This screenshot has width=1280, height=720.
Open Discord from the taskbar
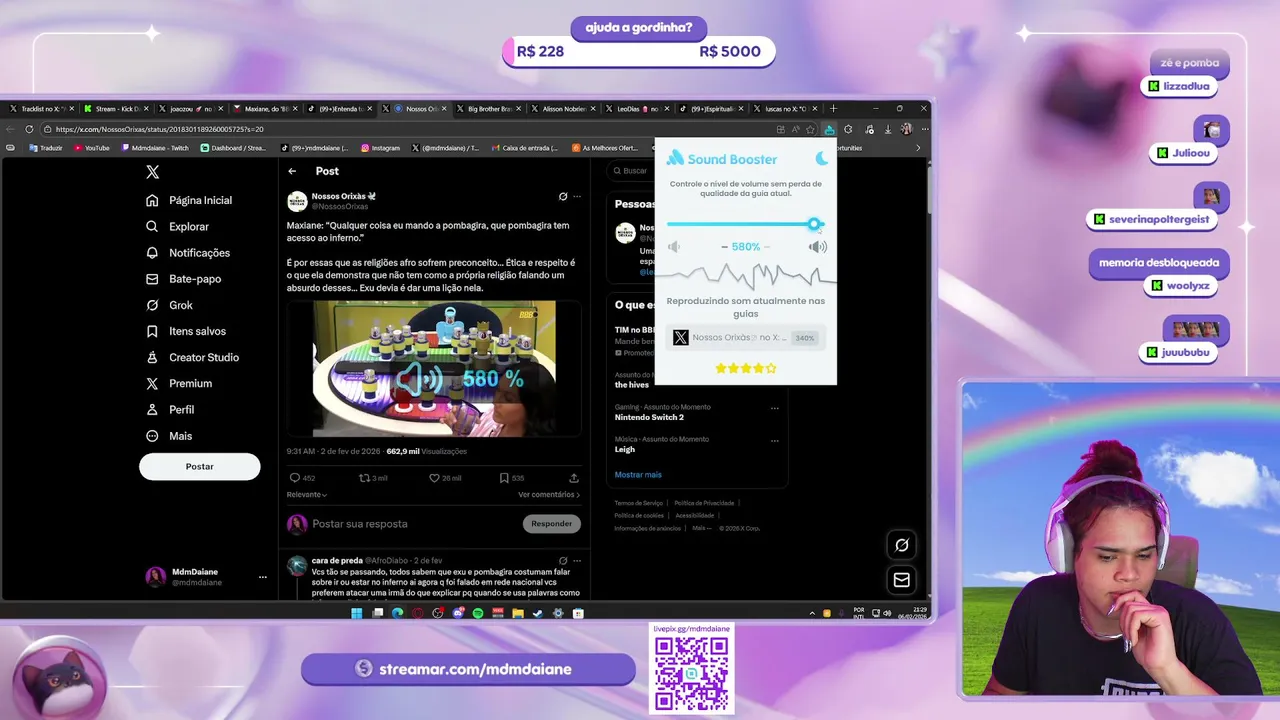(458, 613)
